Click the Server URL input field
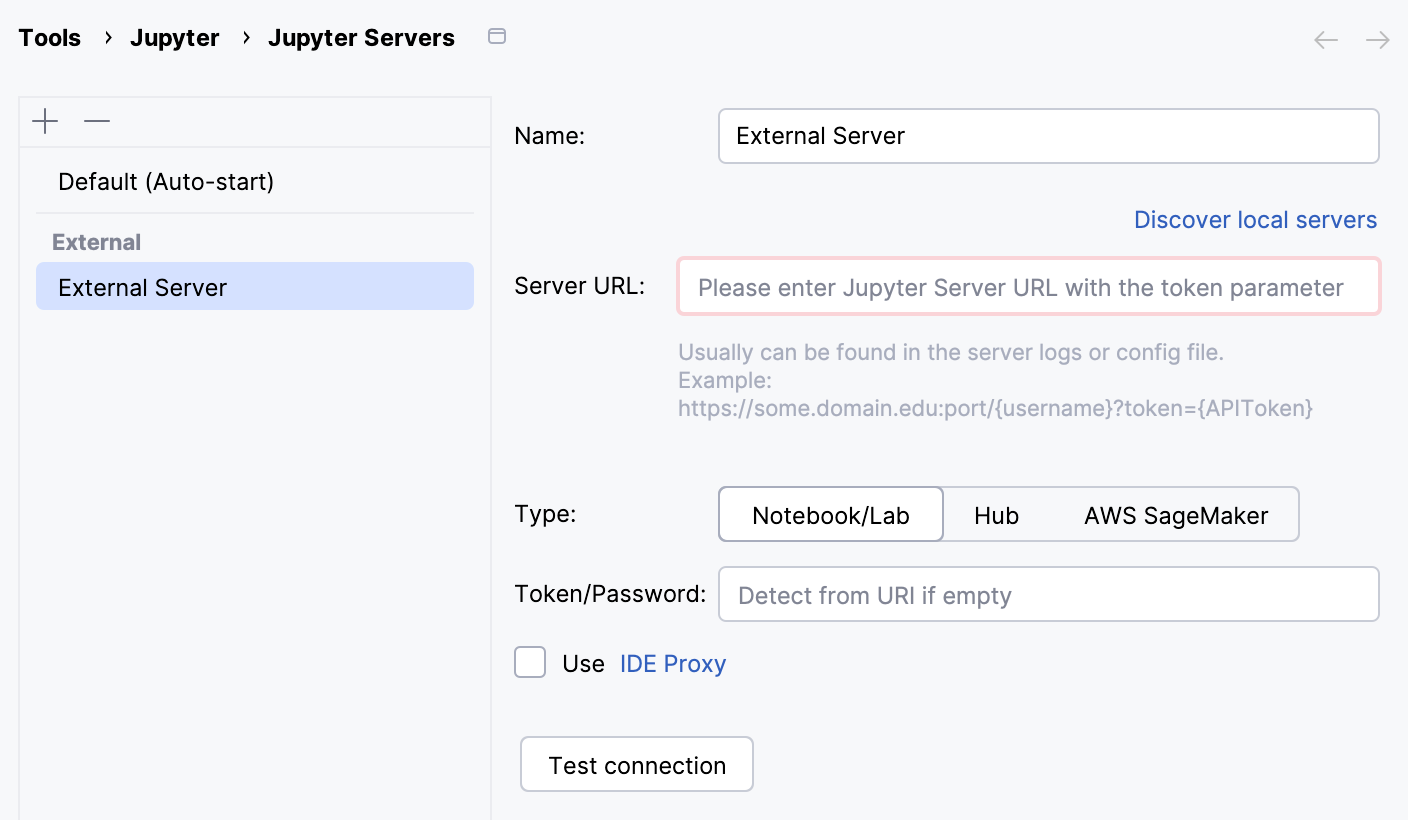The height and width of the screenshot is (820, 1408). coord(1028,287)
